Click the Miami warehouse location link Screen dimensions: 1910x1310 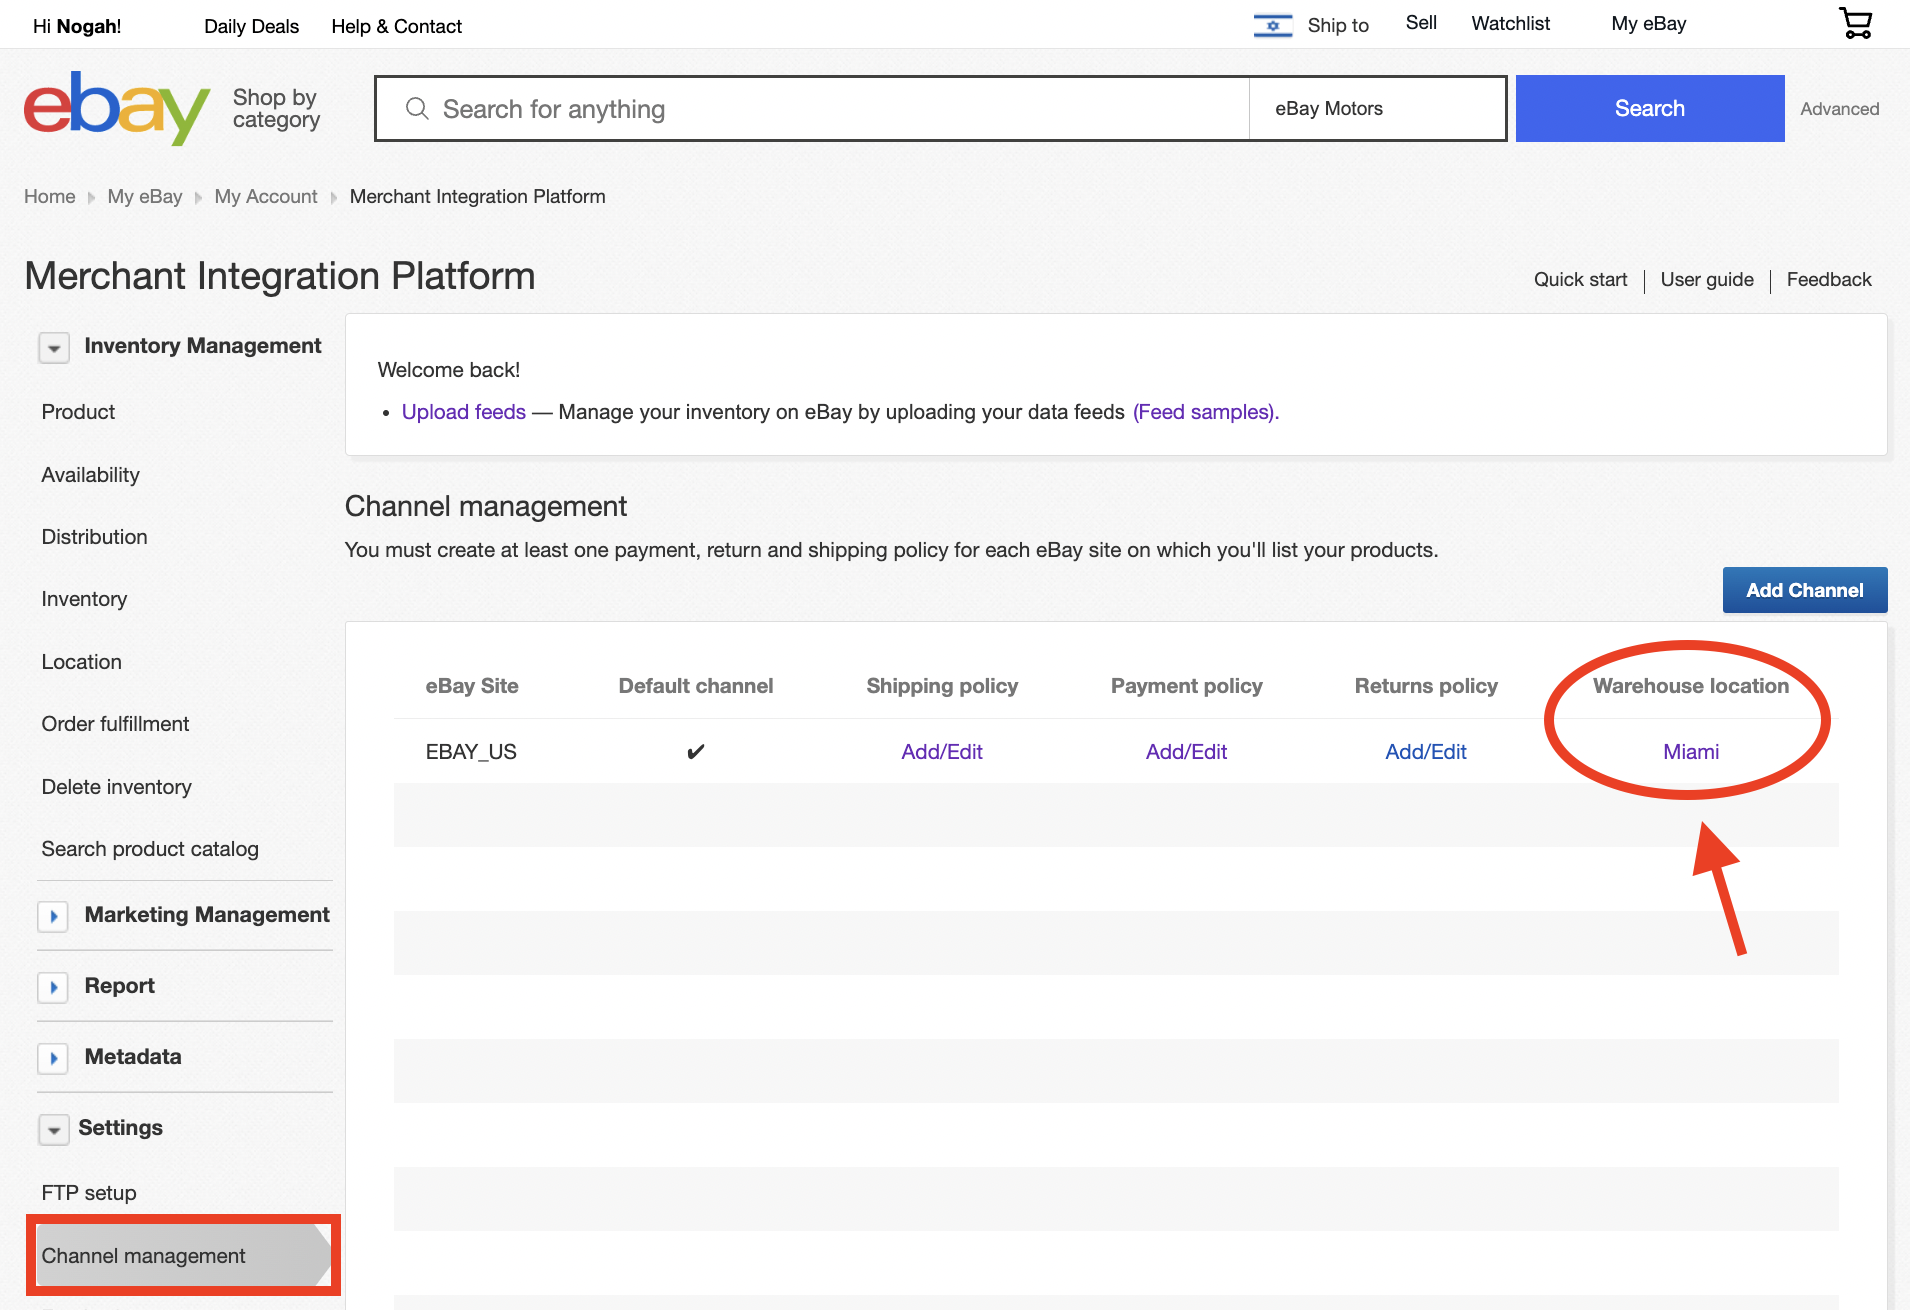point(1691,752)
